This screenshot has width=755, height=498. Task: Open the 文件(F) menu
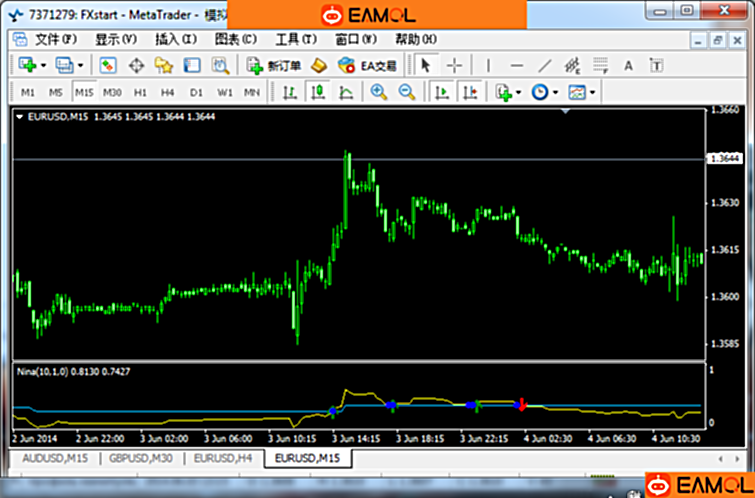point(55,39)
